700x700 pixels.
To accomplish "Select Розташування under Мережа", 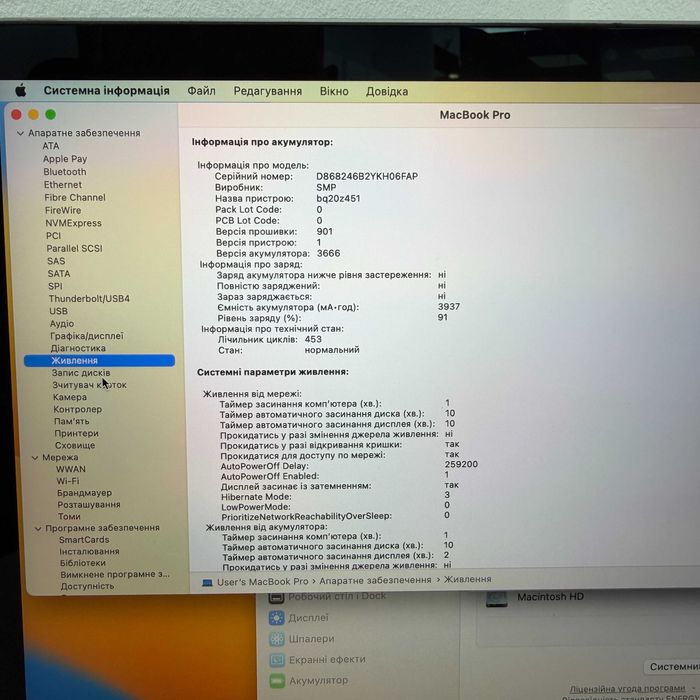I will pyautogui.click(x=89, y=504).
